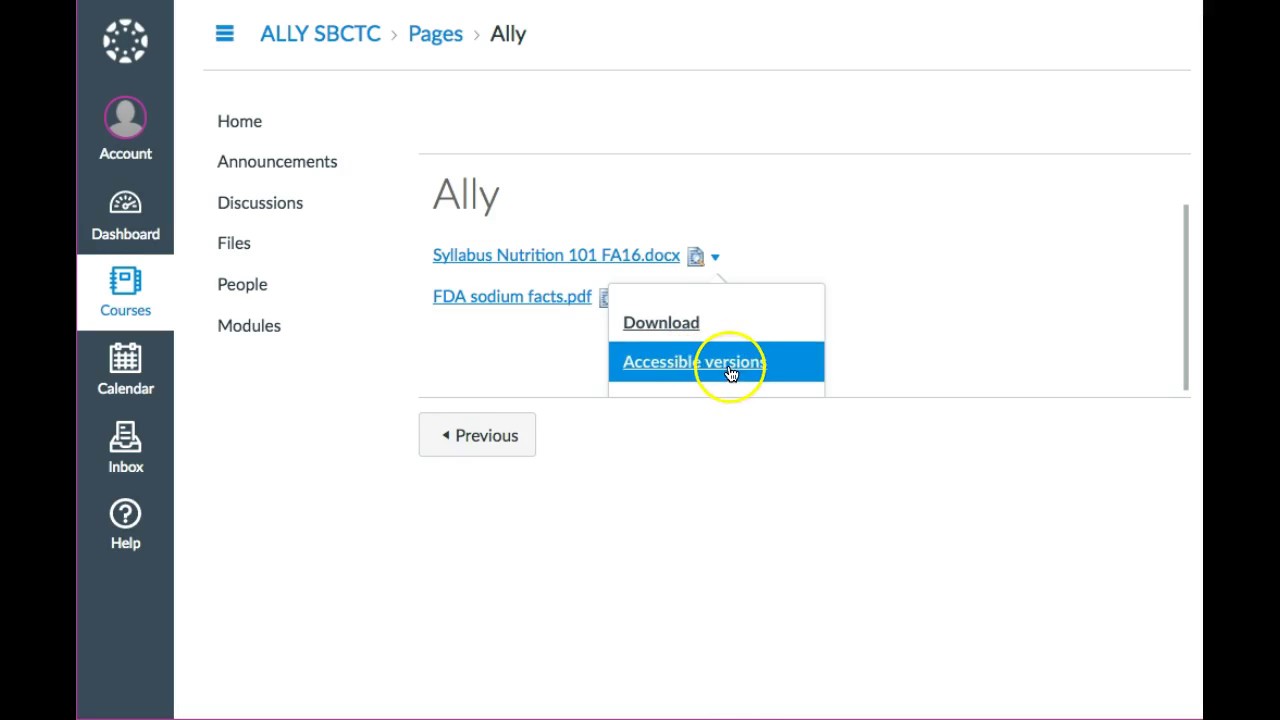This screenshot has width=1280, height=720.
Task: Open the FDA sodium facts.pdf link
Action: point(512,296)
